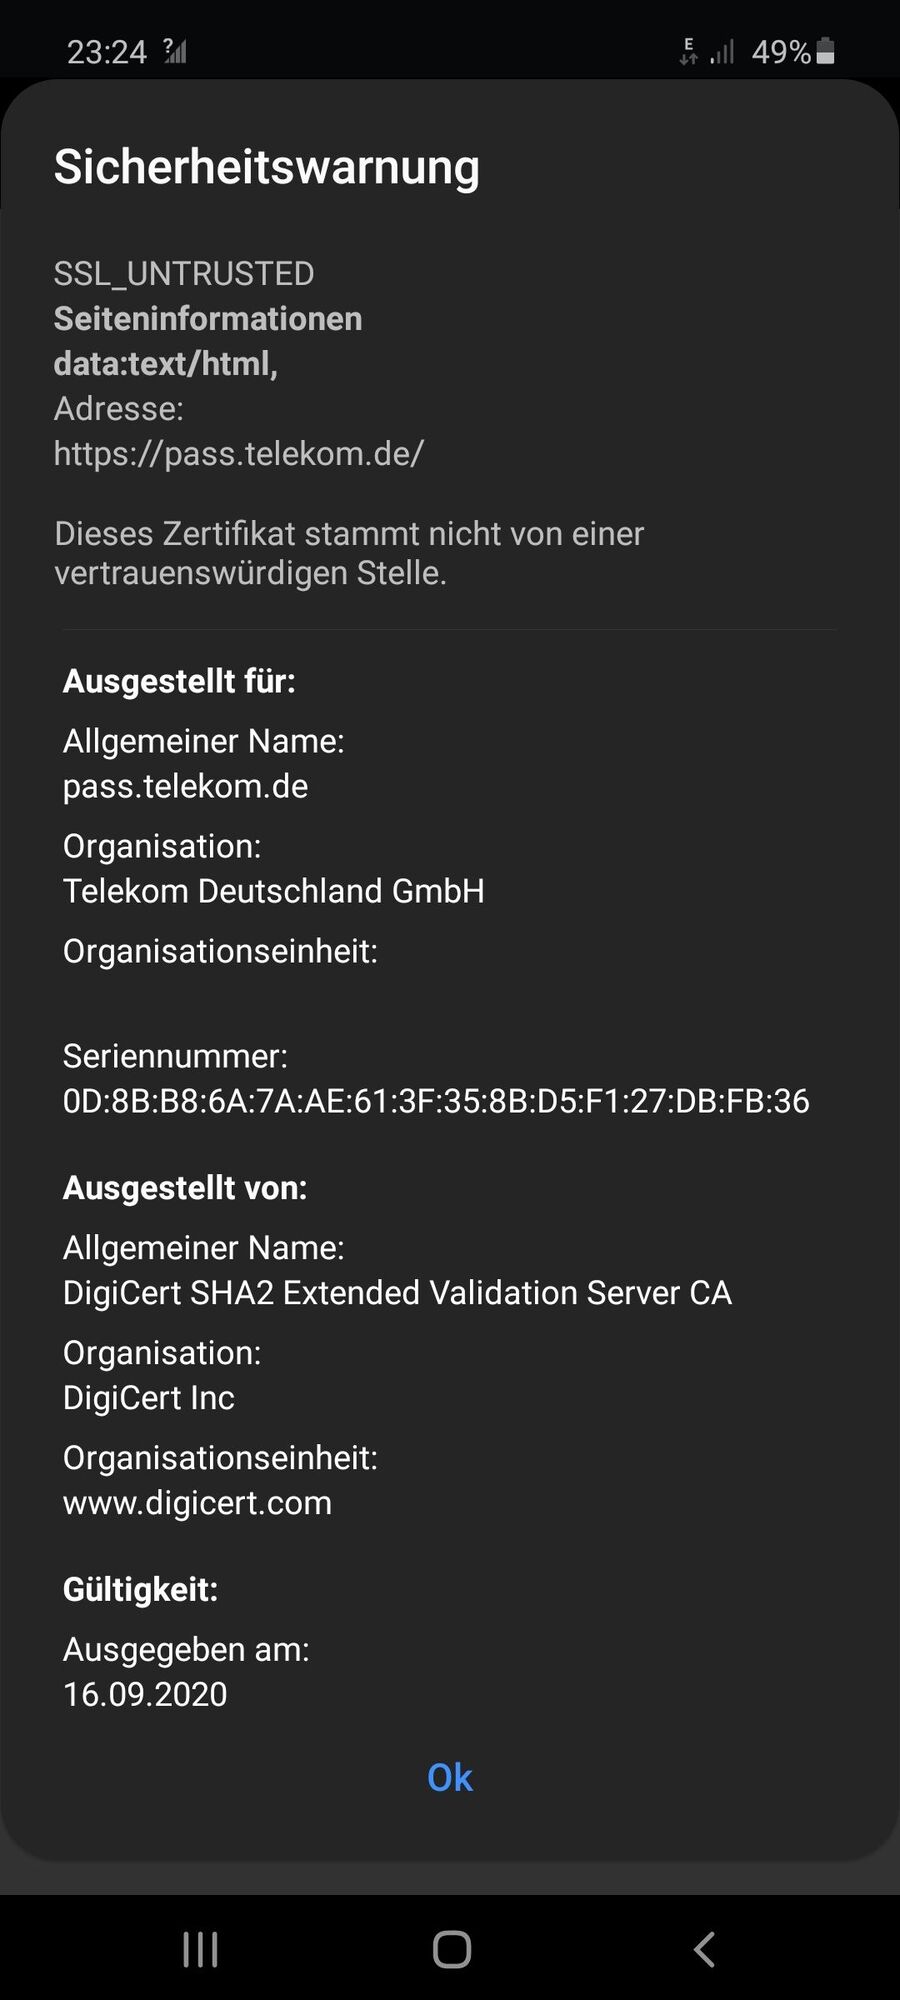Select the certificate serial number value
The height and width of the screenshot is (2000, 900).
point(436,1101)
